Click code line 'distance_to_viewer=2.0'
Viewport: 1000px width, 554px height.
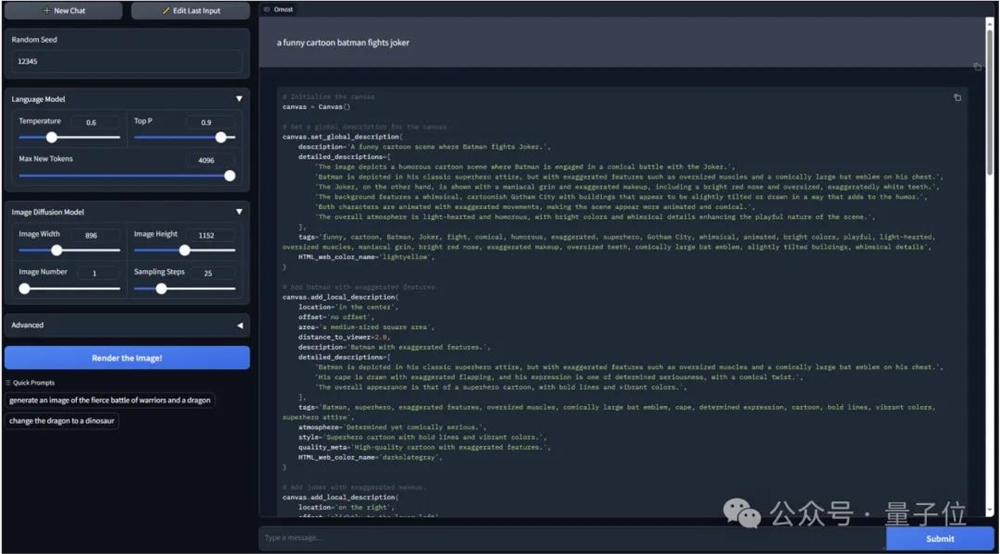point(343,337)
